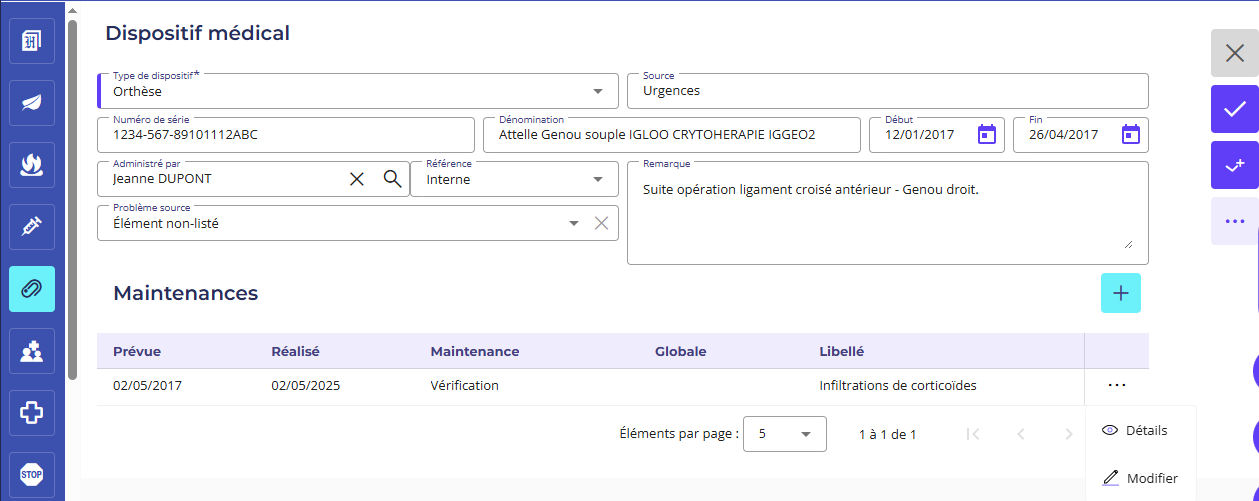Click the STOP sign sidebar icon
This screenshot has width=1259, height=501.
point(31,474)
